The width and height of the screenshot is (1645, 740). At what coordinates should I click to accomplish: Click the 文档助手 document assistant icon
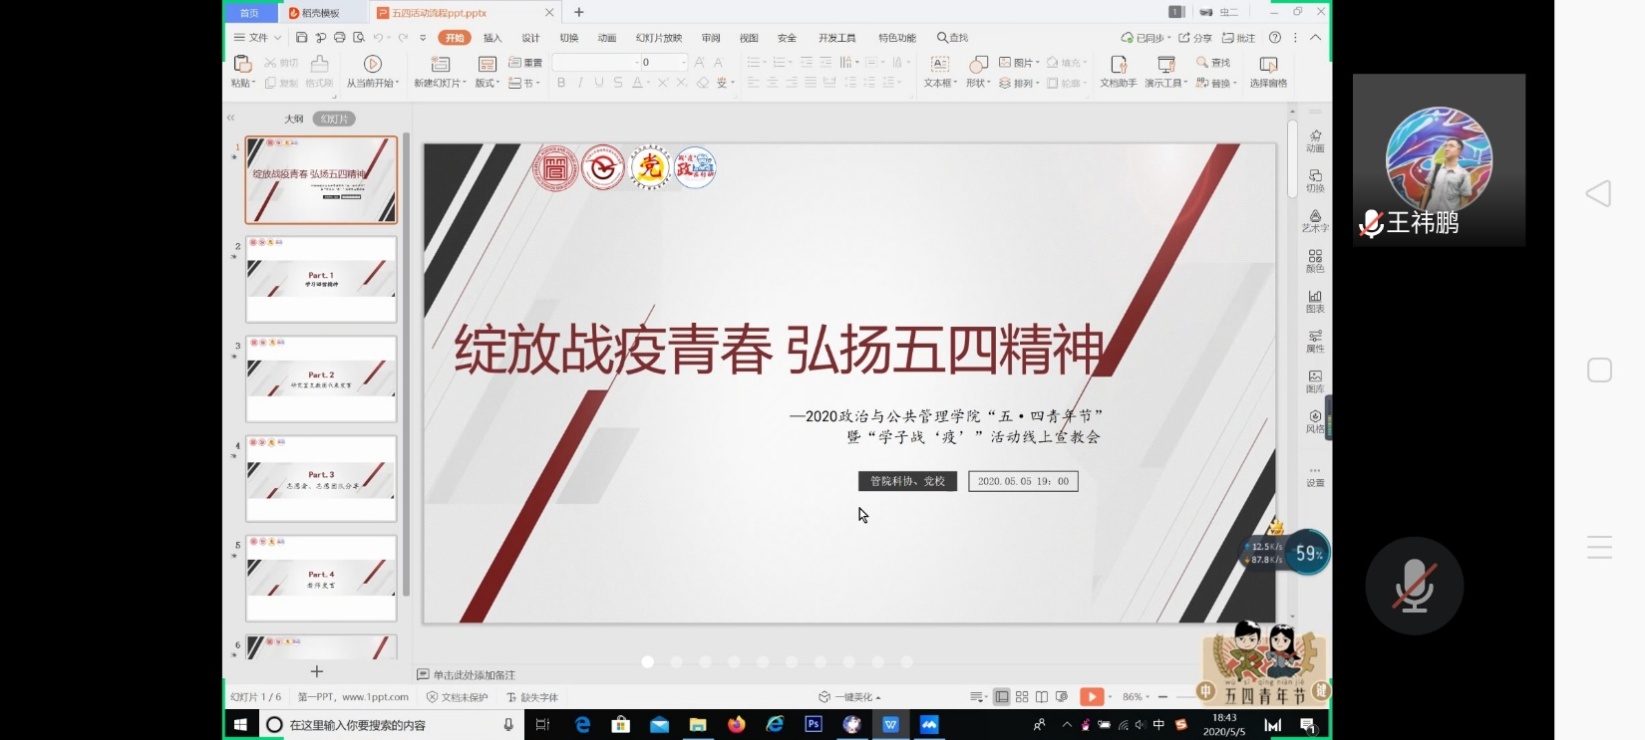pyautogui.click(x=1118, y=65)
